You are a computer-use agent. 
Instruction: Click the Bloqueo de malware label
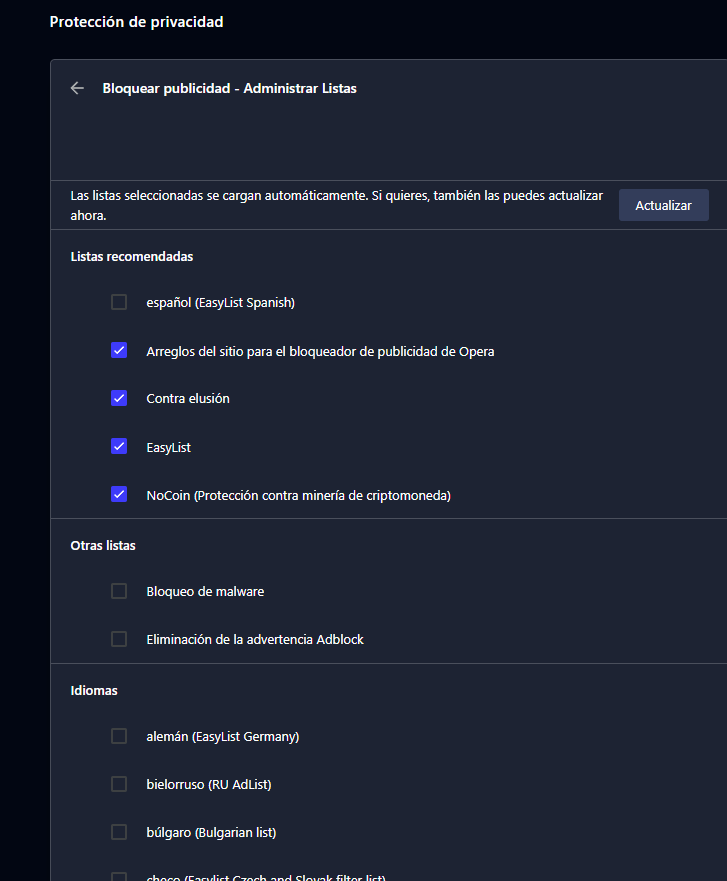click(x=205, y=592)
